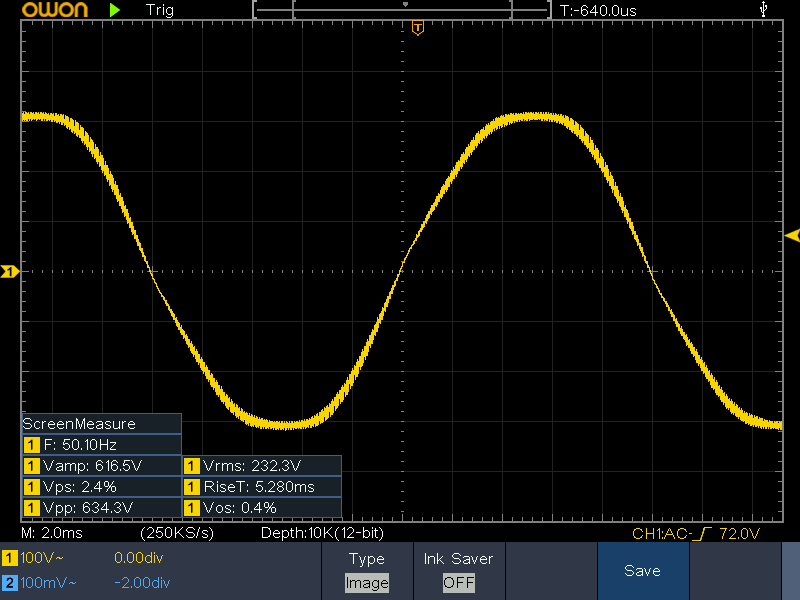Click the Save button
800x600 pixels.
click(643, 571)
